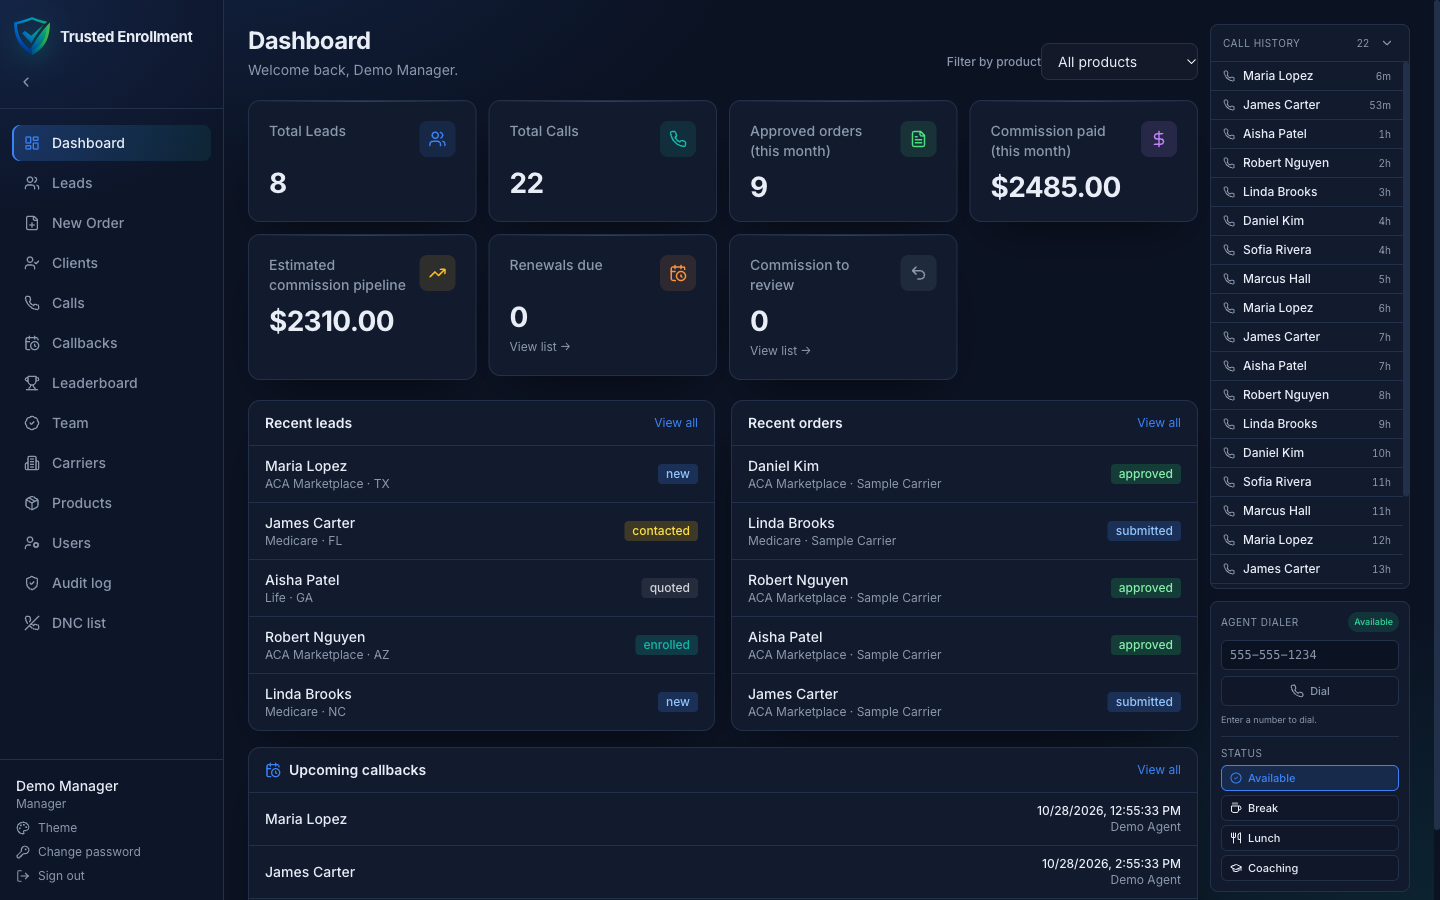
Task: Click View all for Recent leads
Action: [x=676, y=423]
